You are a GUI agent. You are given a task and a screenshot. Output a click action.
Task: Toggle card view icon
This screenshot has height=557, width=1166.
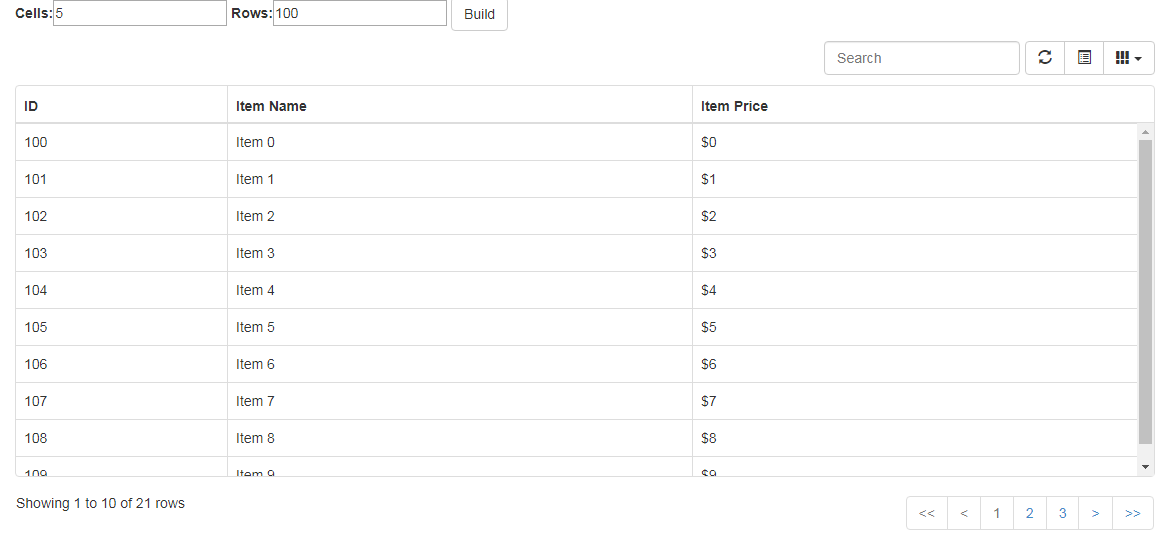click(x=1084, y=58)
